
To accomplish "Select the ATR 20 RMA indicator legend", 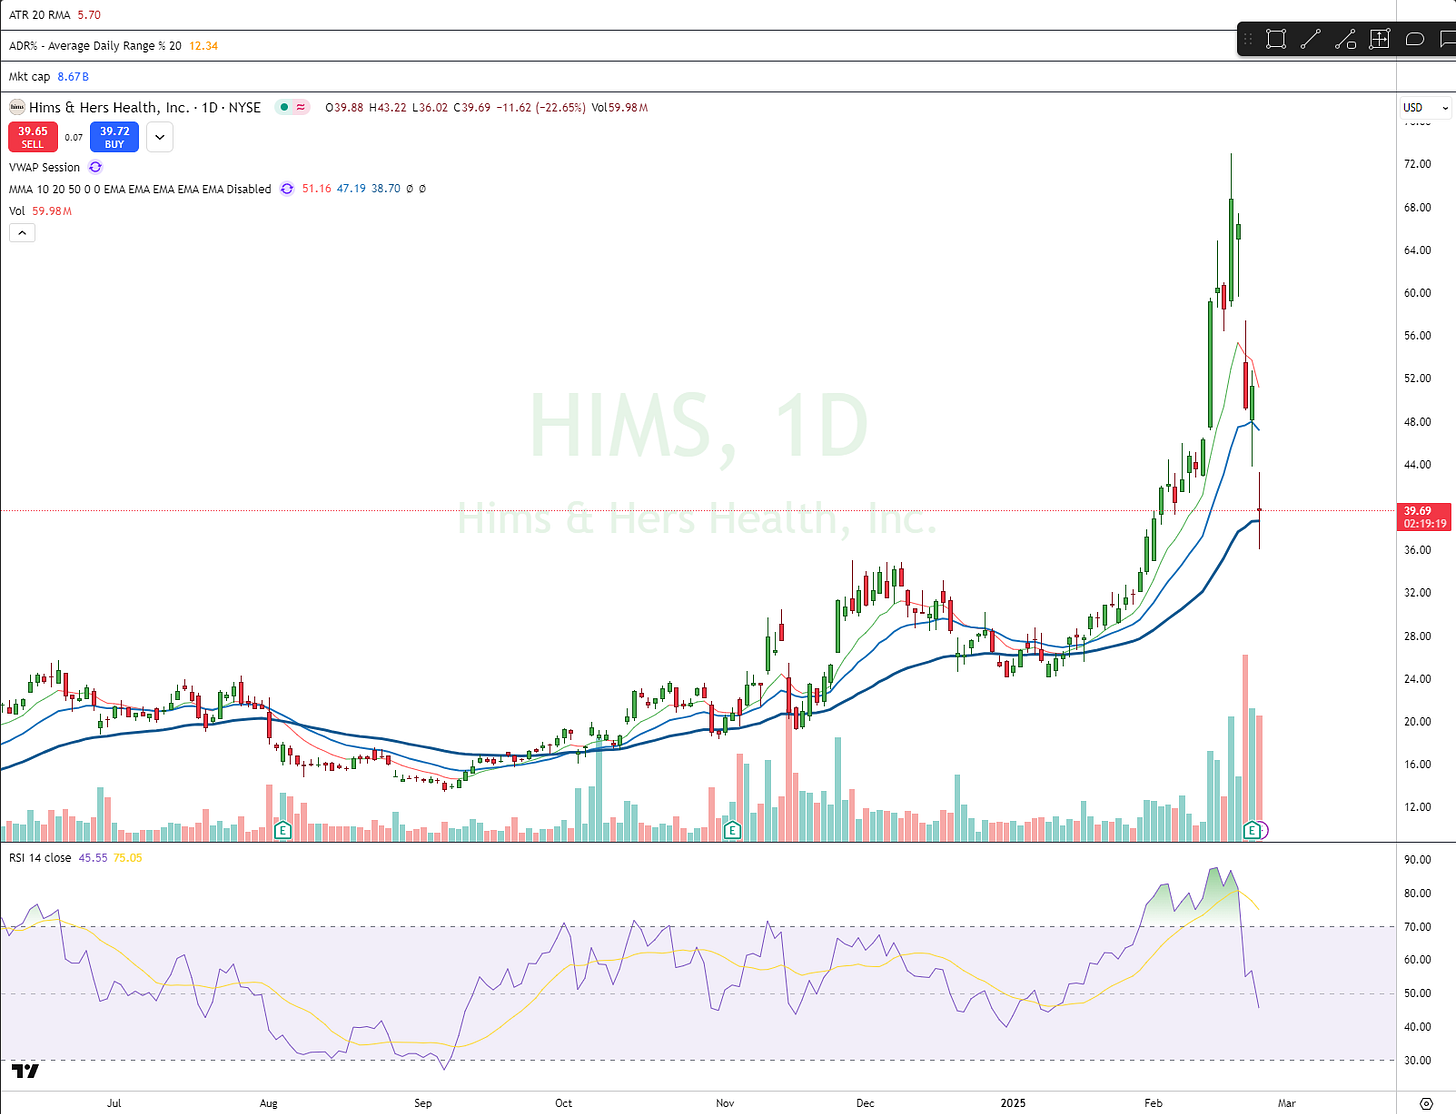I will click(x=42, y=15).
